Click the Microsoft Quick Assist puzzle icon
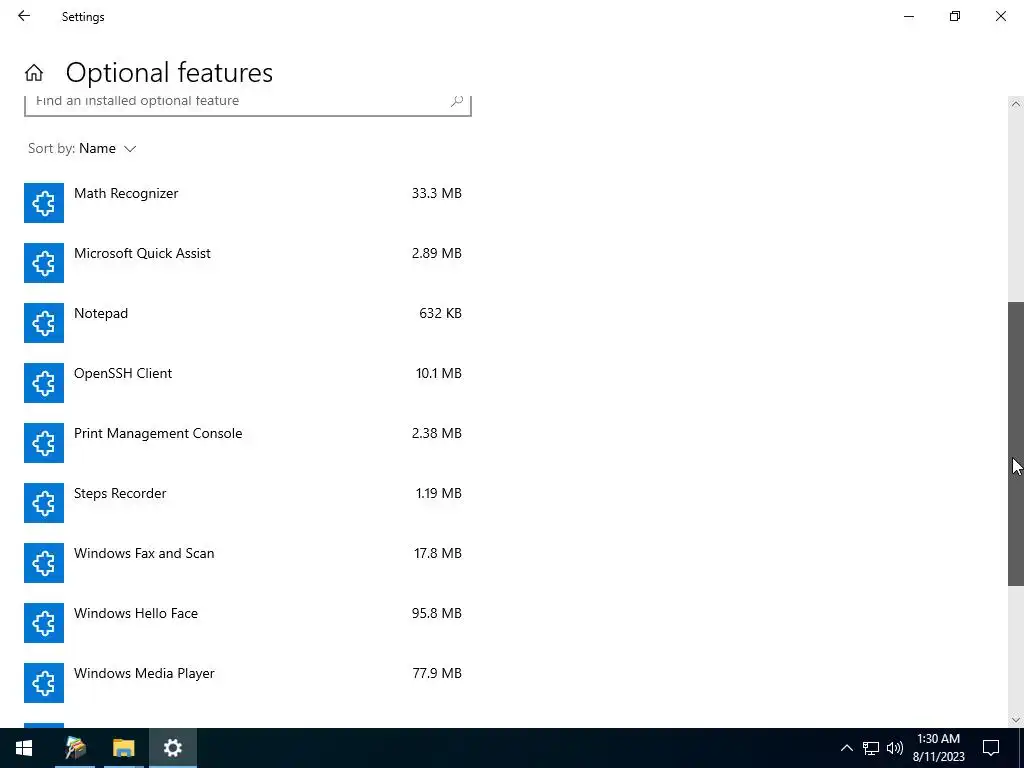The image size is (1024, 768). click(44, 263)
